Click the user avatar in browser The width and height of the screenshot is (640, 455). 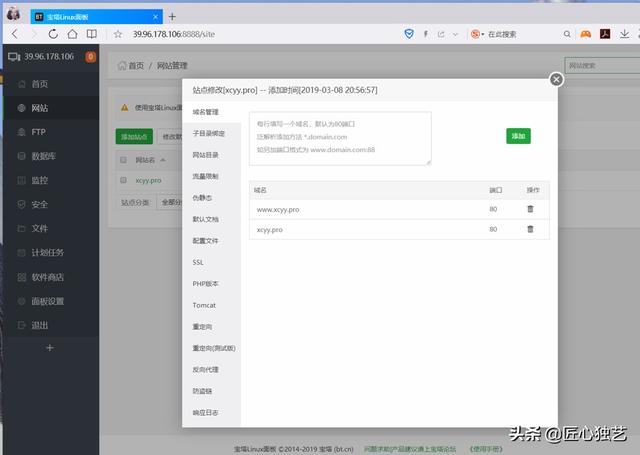pos(13,14)
